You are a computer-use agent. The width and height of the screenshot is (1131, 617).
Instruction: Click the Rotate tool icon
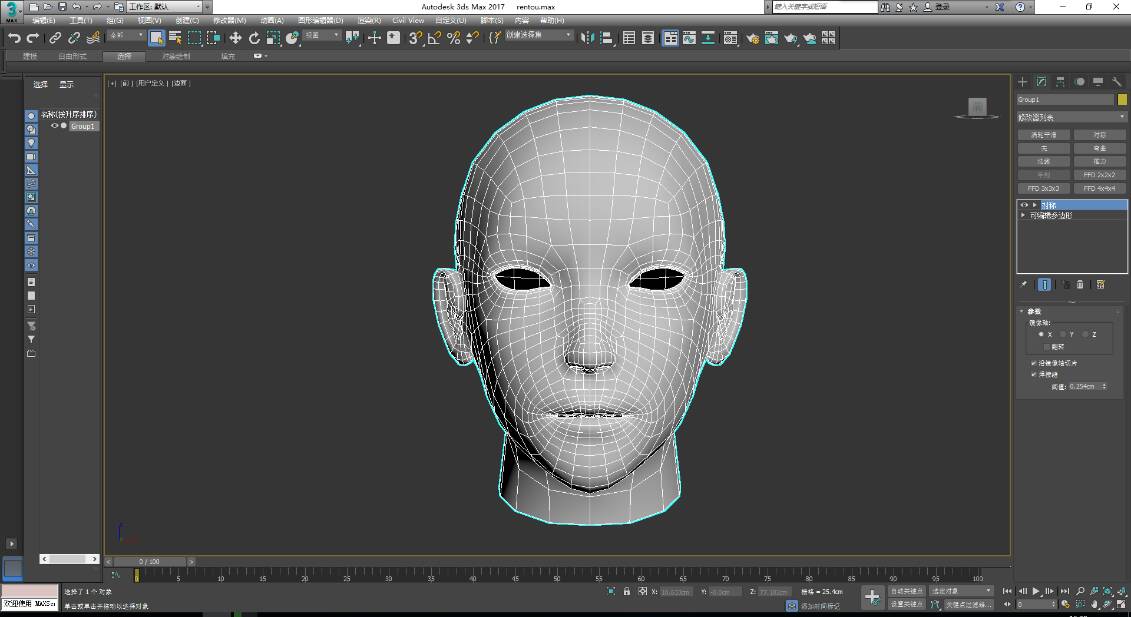coord(254,38)
